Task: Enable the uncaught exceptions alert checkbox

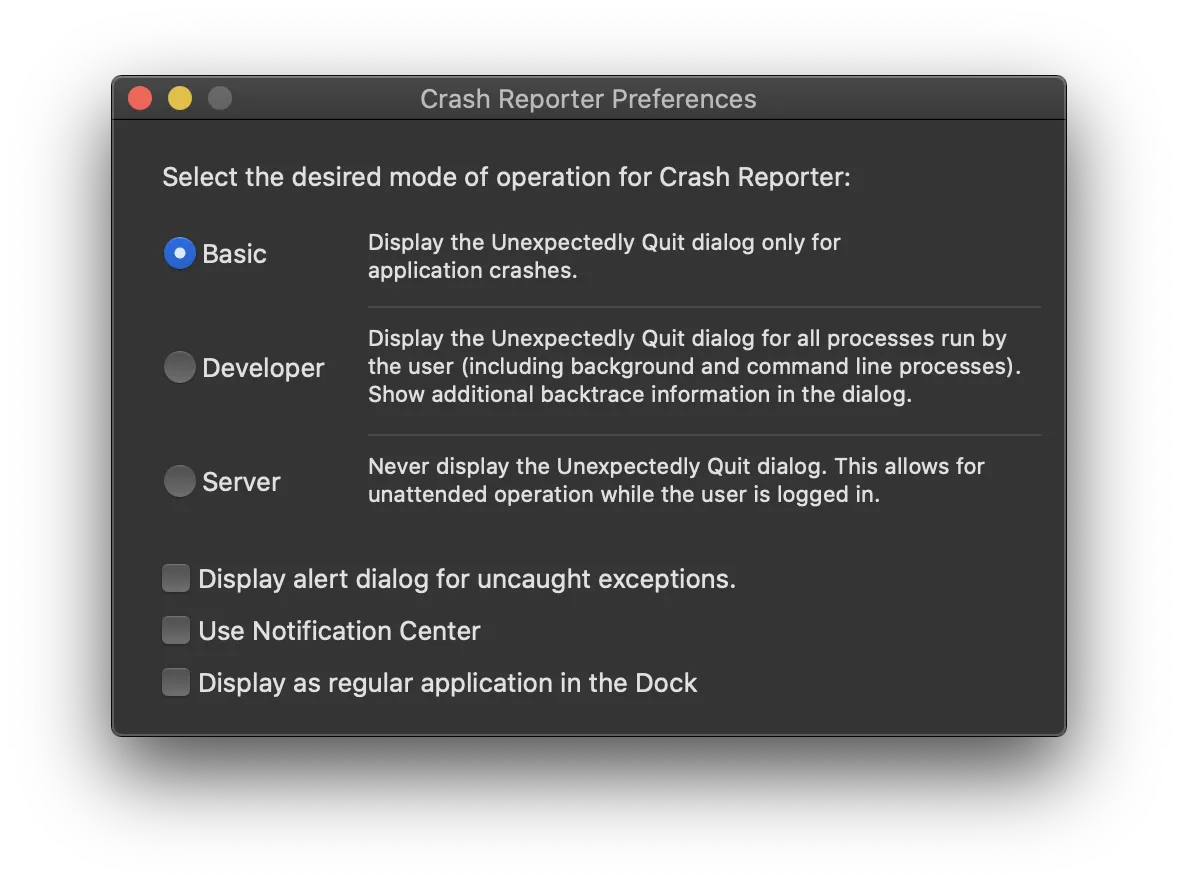Action: 176,579
